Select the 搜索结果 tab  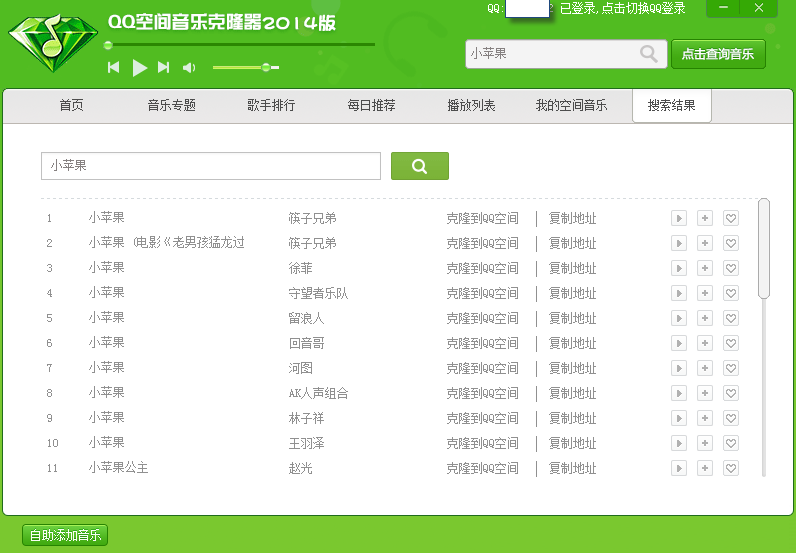pyautogui.click(x=672, y=106)
